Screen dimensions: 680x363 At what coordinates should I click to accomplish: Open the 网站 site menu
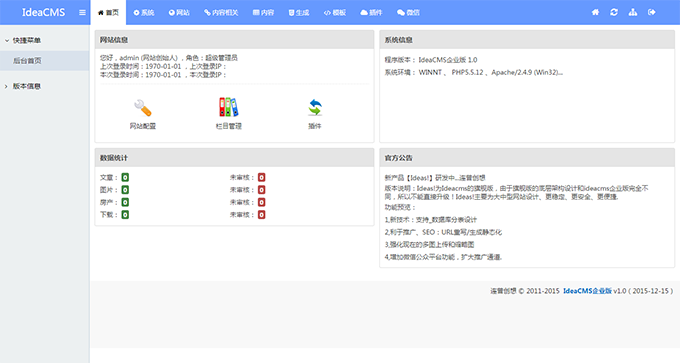(179, 13)
